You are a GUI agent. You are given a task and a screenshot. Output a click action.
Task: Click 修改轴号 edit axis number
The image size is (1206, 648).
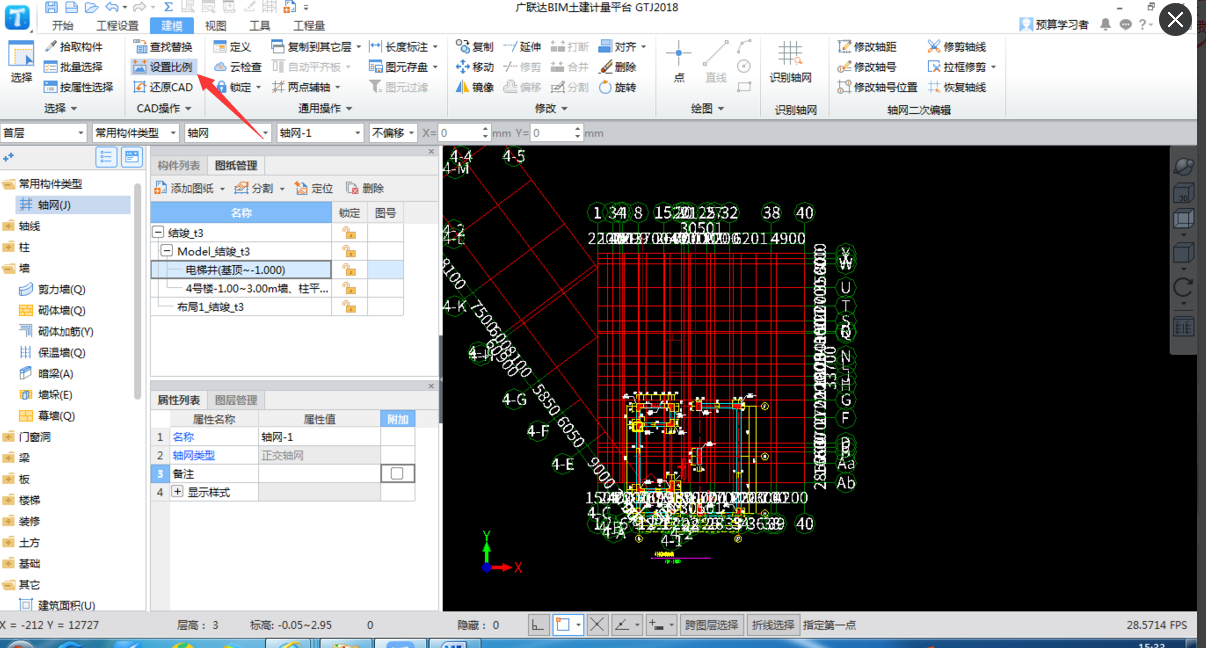867,67
